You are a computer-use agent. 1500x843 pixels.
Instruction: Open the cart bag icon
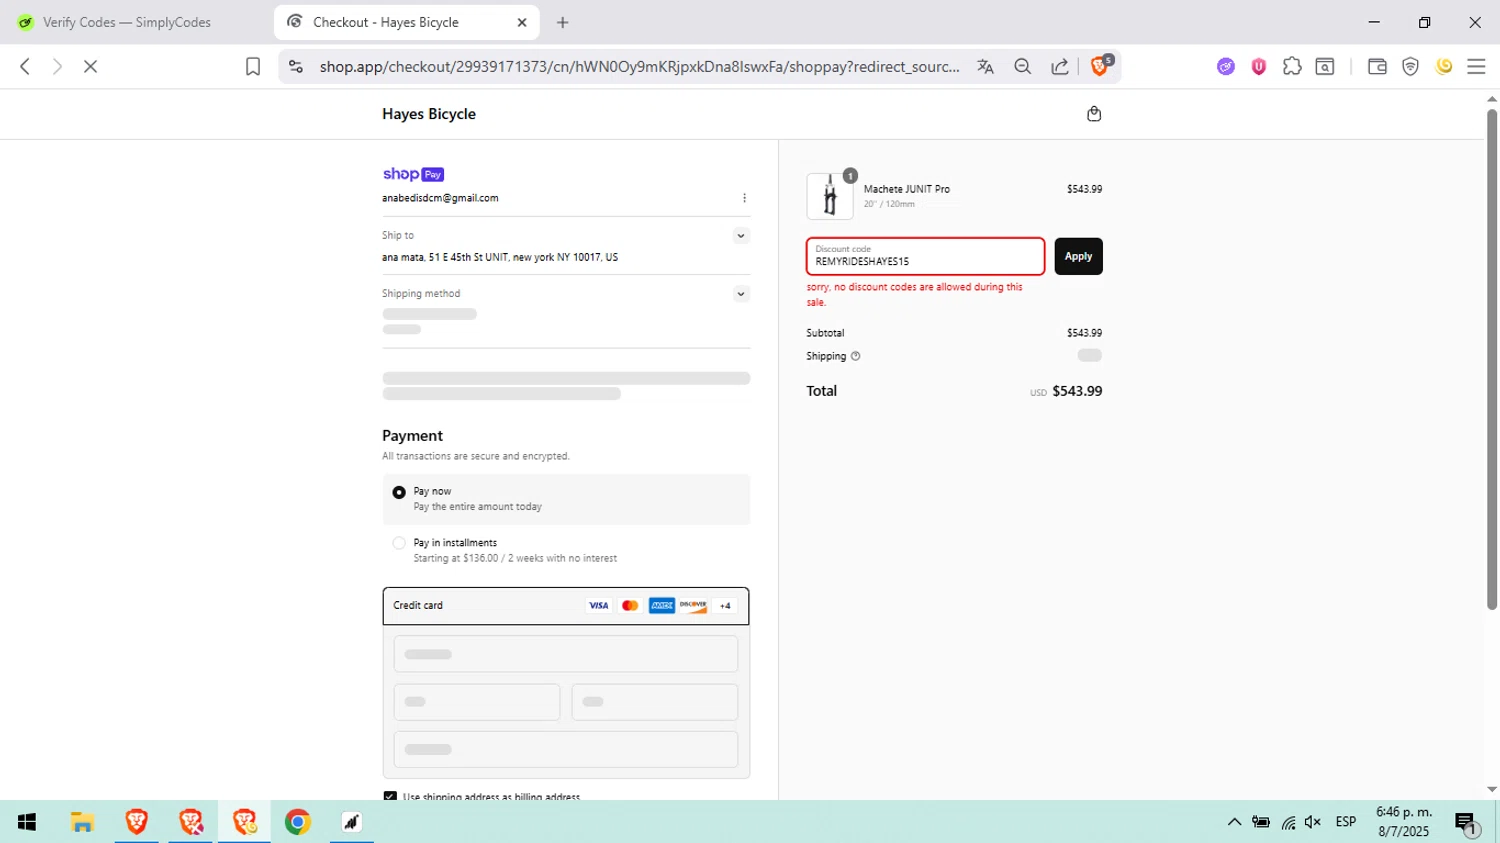pos(1094,114)
